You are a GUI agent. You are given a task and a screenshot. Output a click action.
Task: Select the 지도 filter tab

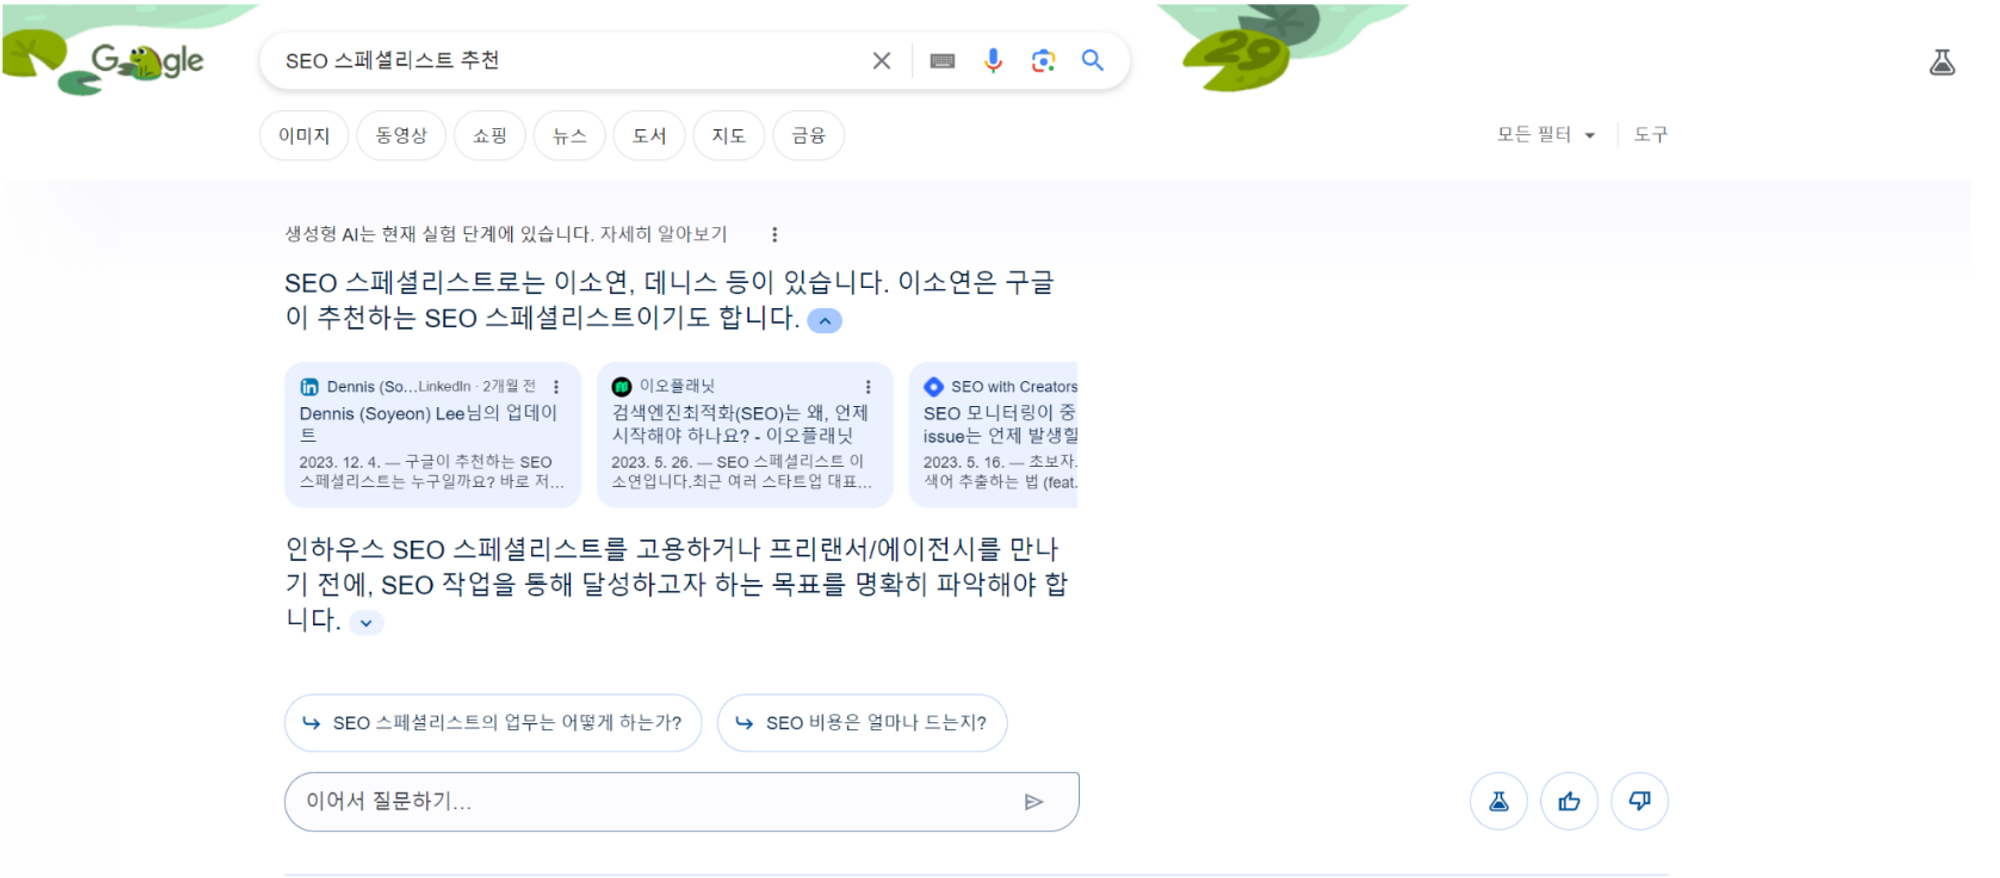click(729, 135)
